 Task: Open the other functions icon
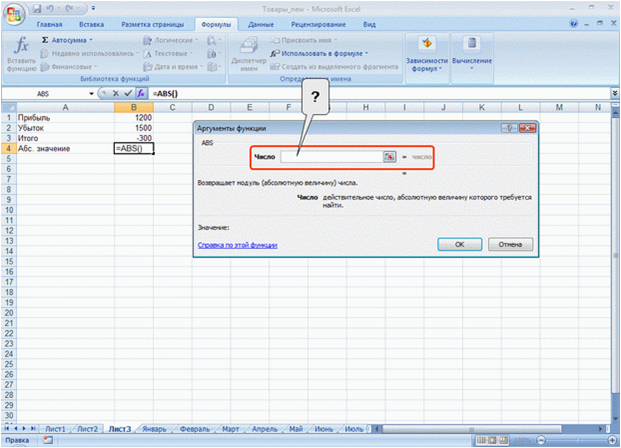[214, 67]
